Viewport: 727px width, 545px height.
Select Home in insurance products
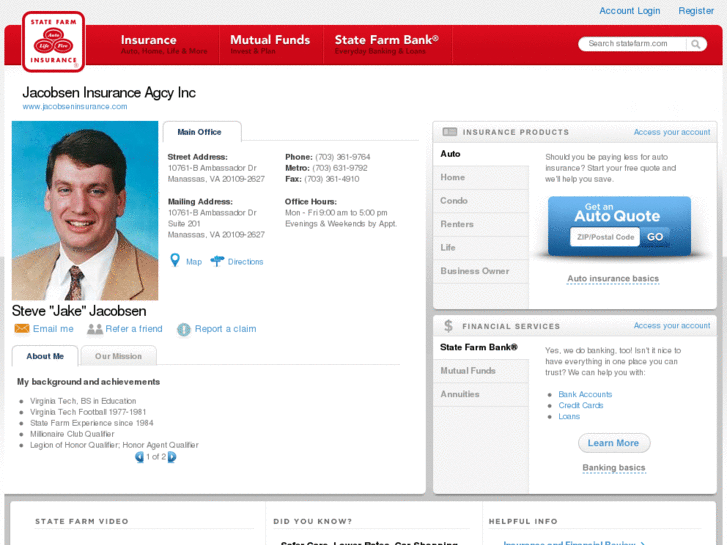point(481,178)
